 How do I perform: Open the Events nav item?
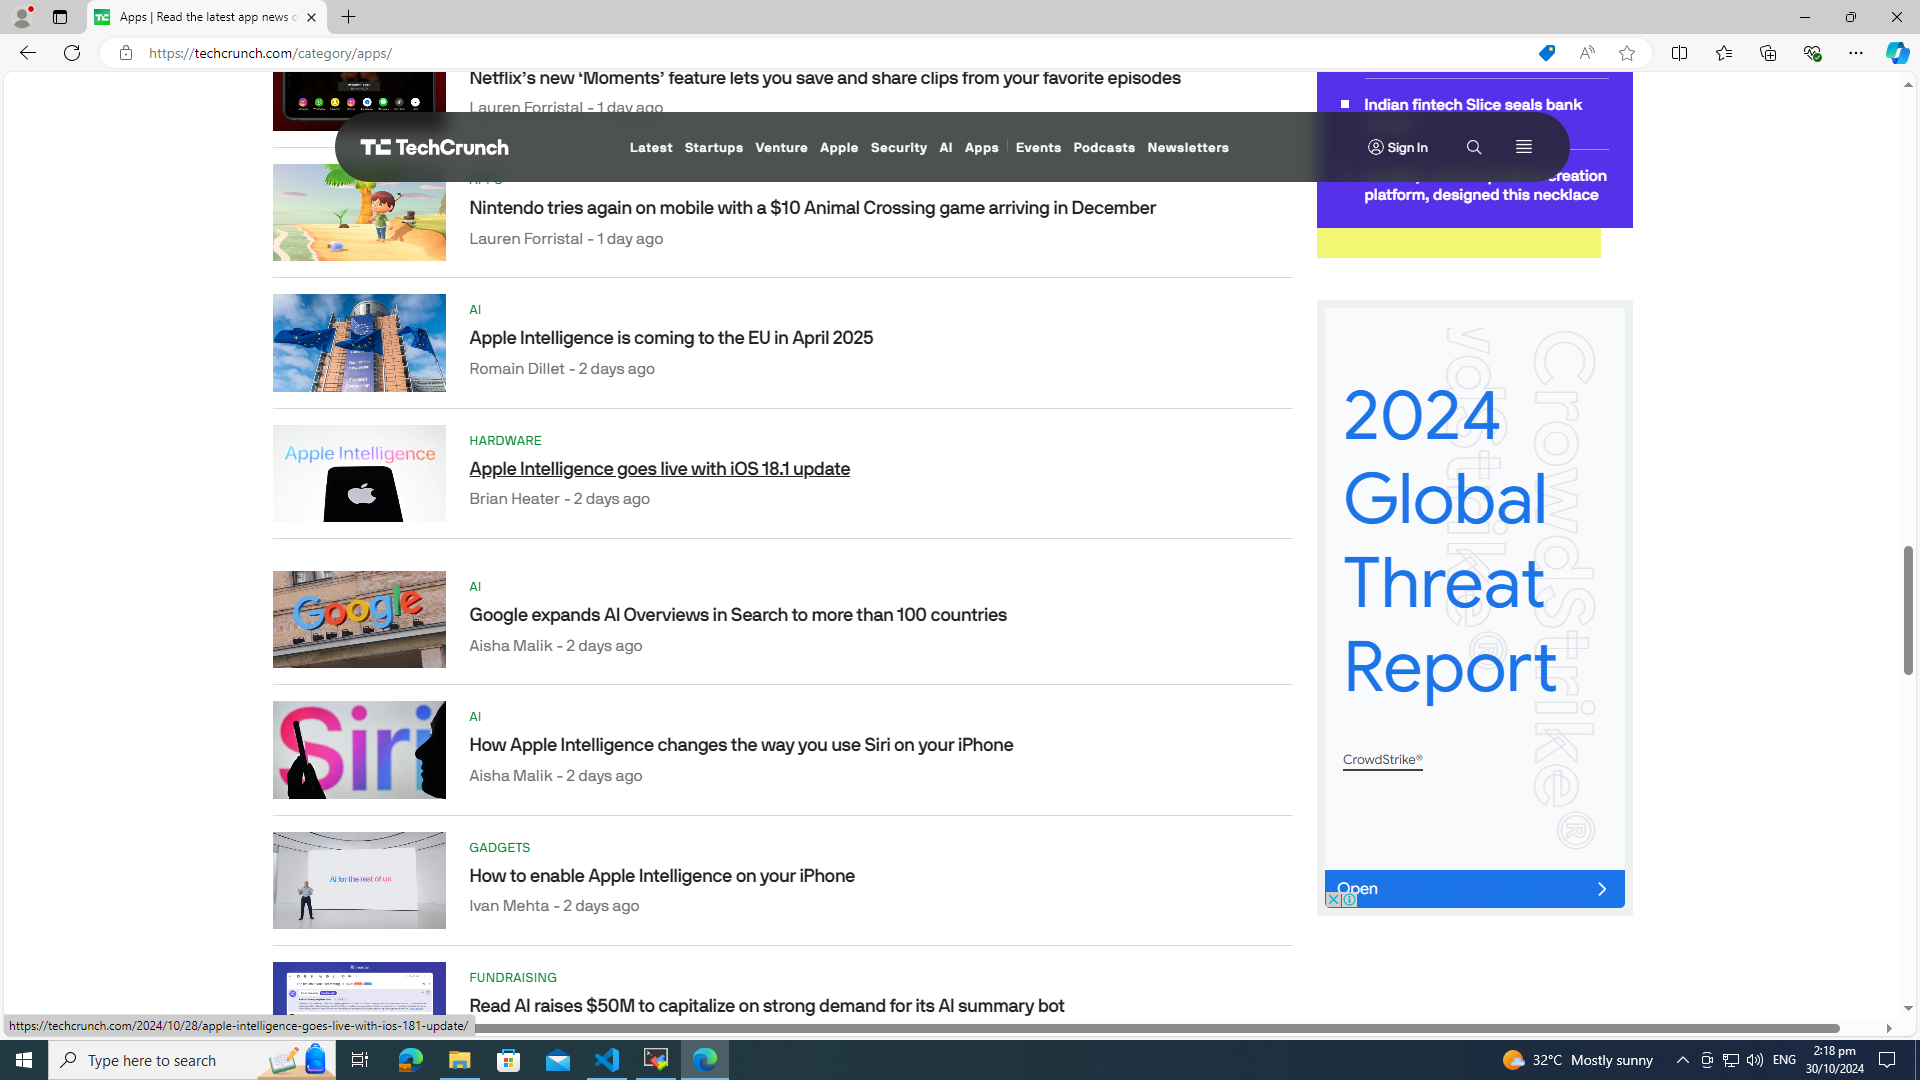(1038, 148)
